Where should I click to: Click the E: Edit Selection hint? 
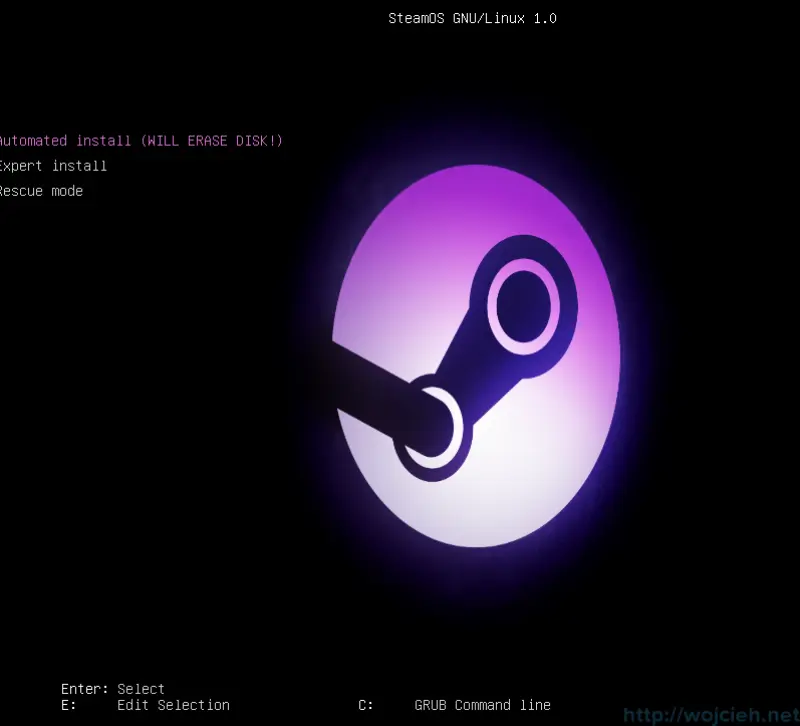tap(146, 705)
